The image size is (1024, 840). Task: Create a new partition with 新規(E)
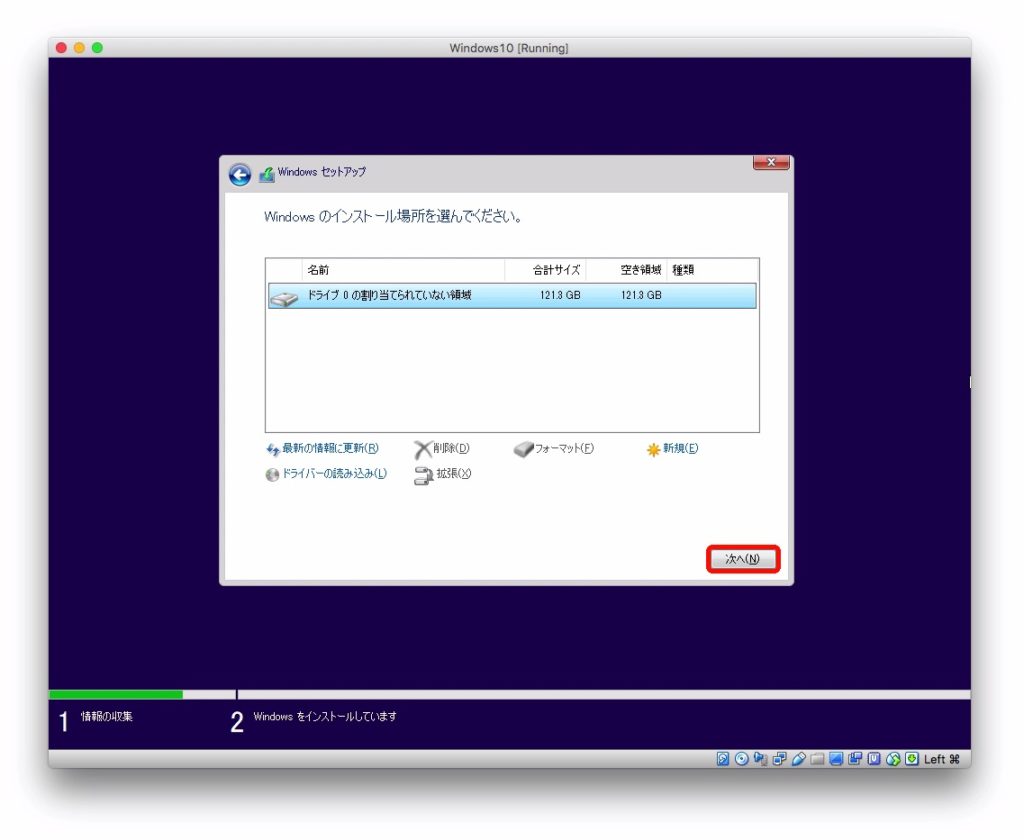pos(672,449)
